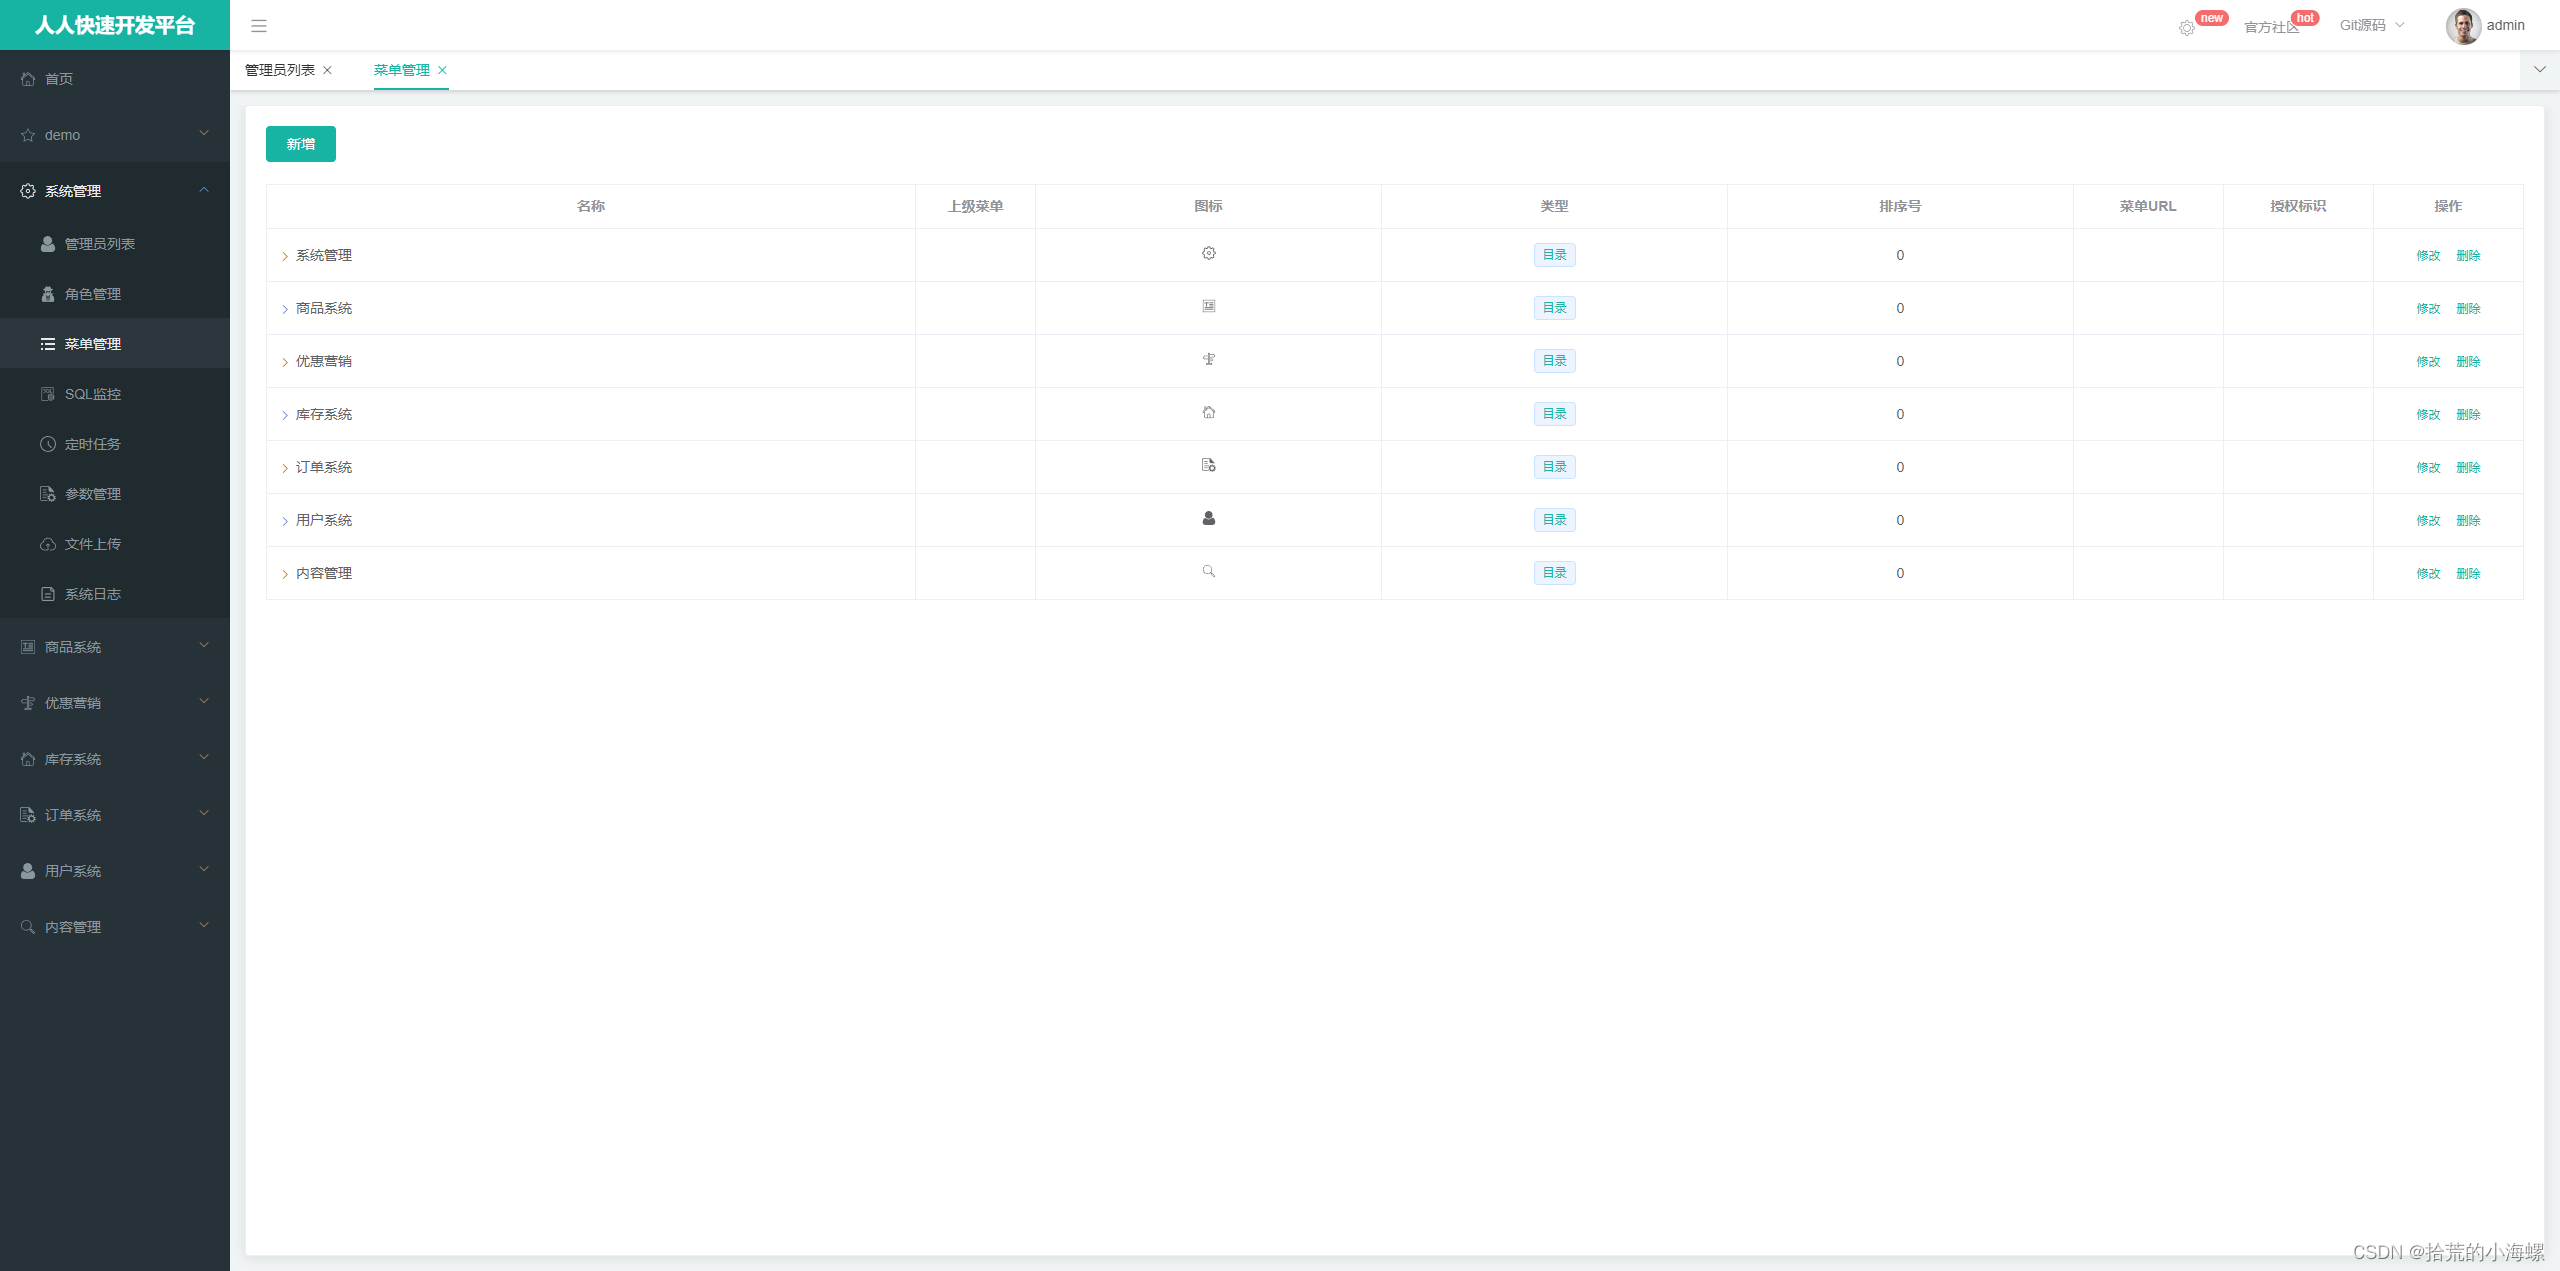The width and height of the screenshot is (2560, 1271).
Task: Click the 新增 button
Action: (300, 144)
